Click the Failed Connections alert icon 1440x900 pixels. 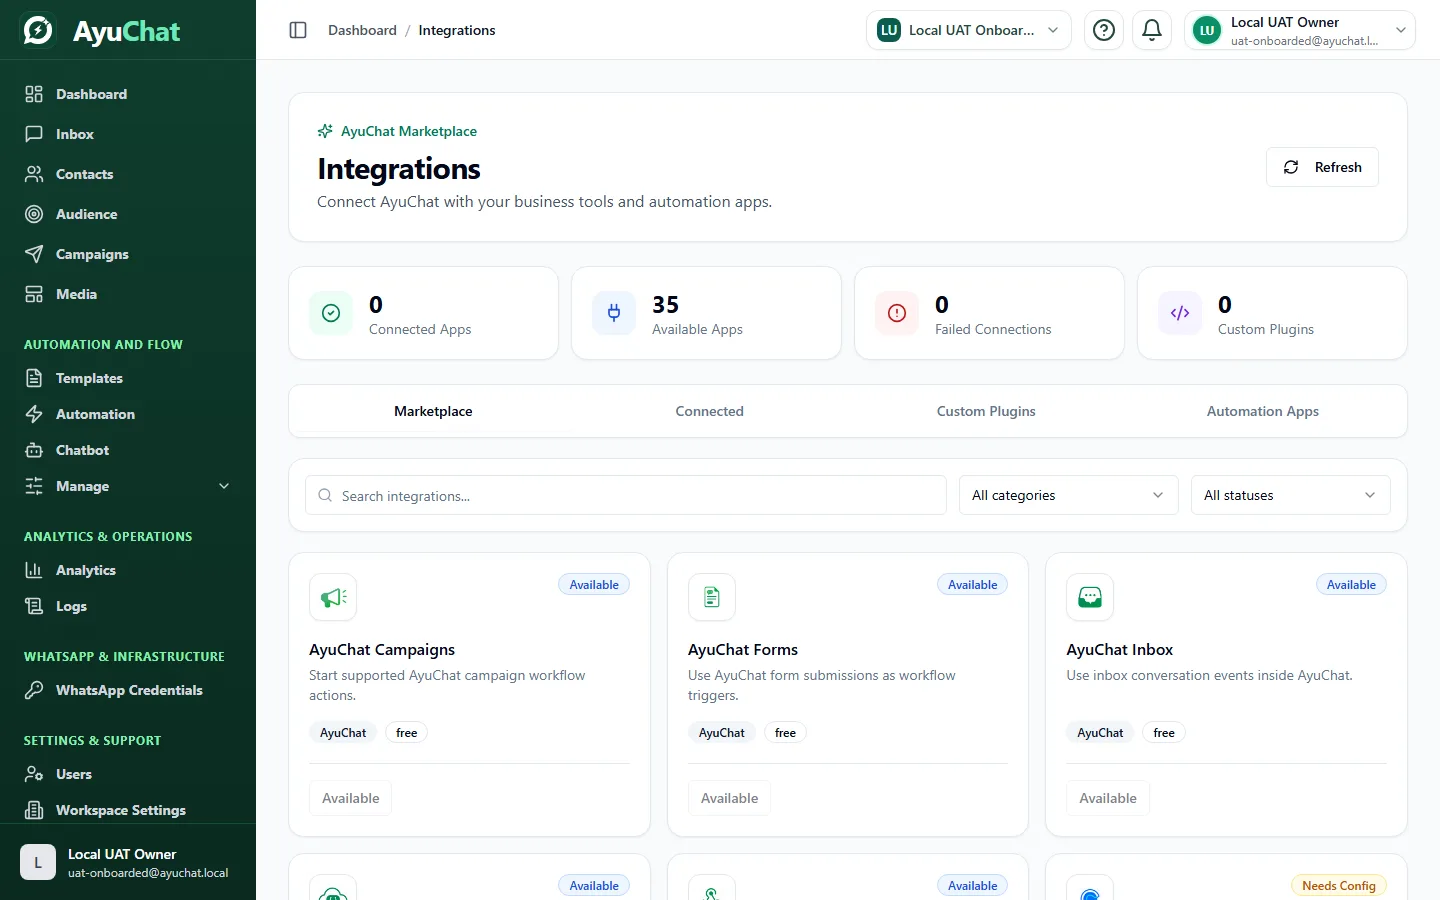(x=897, y=313)
